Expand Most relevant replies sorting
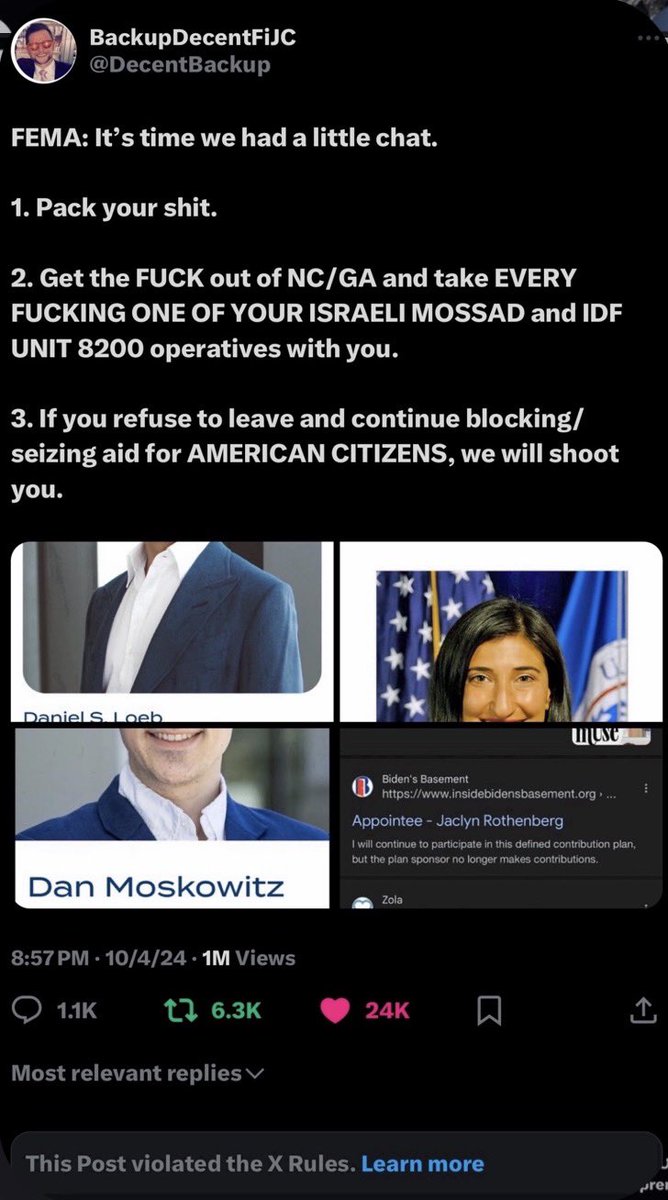Screen dimensions: 668x1200 coord(137,1074)
